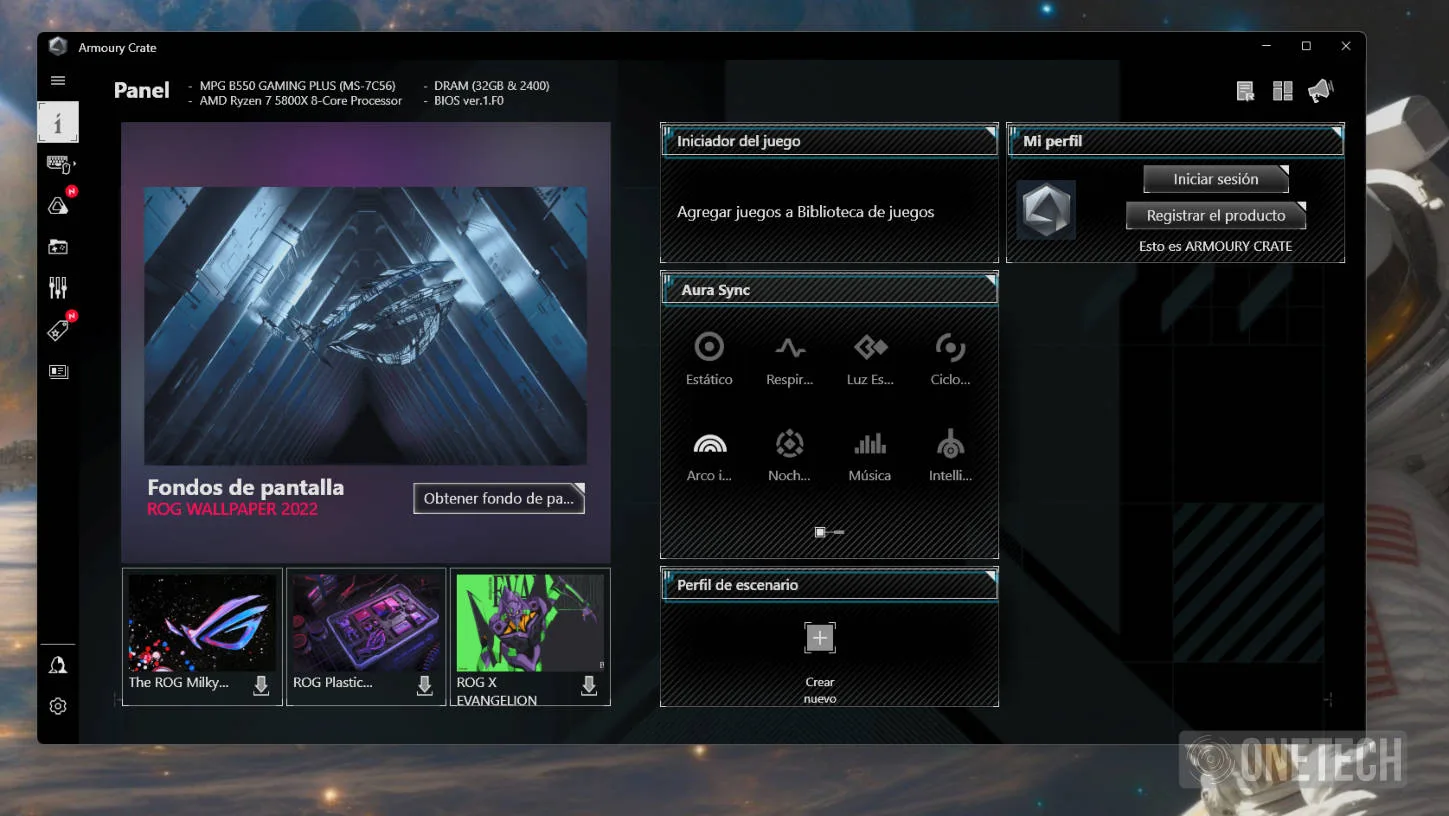Click the Obtener fondo de pa... button
This screenshot has width=1449, height=816.
click(499, 498)
